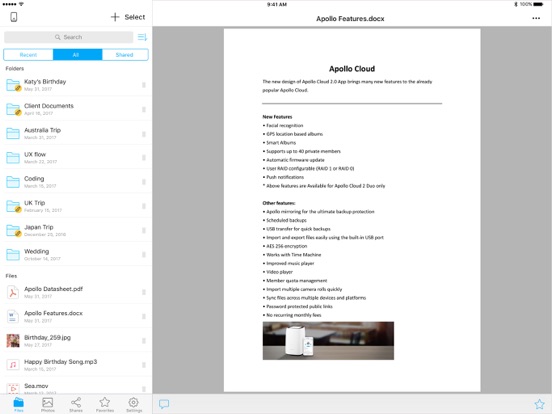Open Sea.mov video file
This screenshot has height=414, width=552.
[x=76, y=387]
